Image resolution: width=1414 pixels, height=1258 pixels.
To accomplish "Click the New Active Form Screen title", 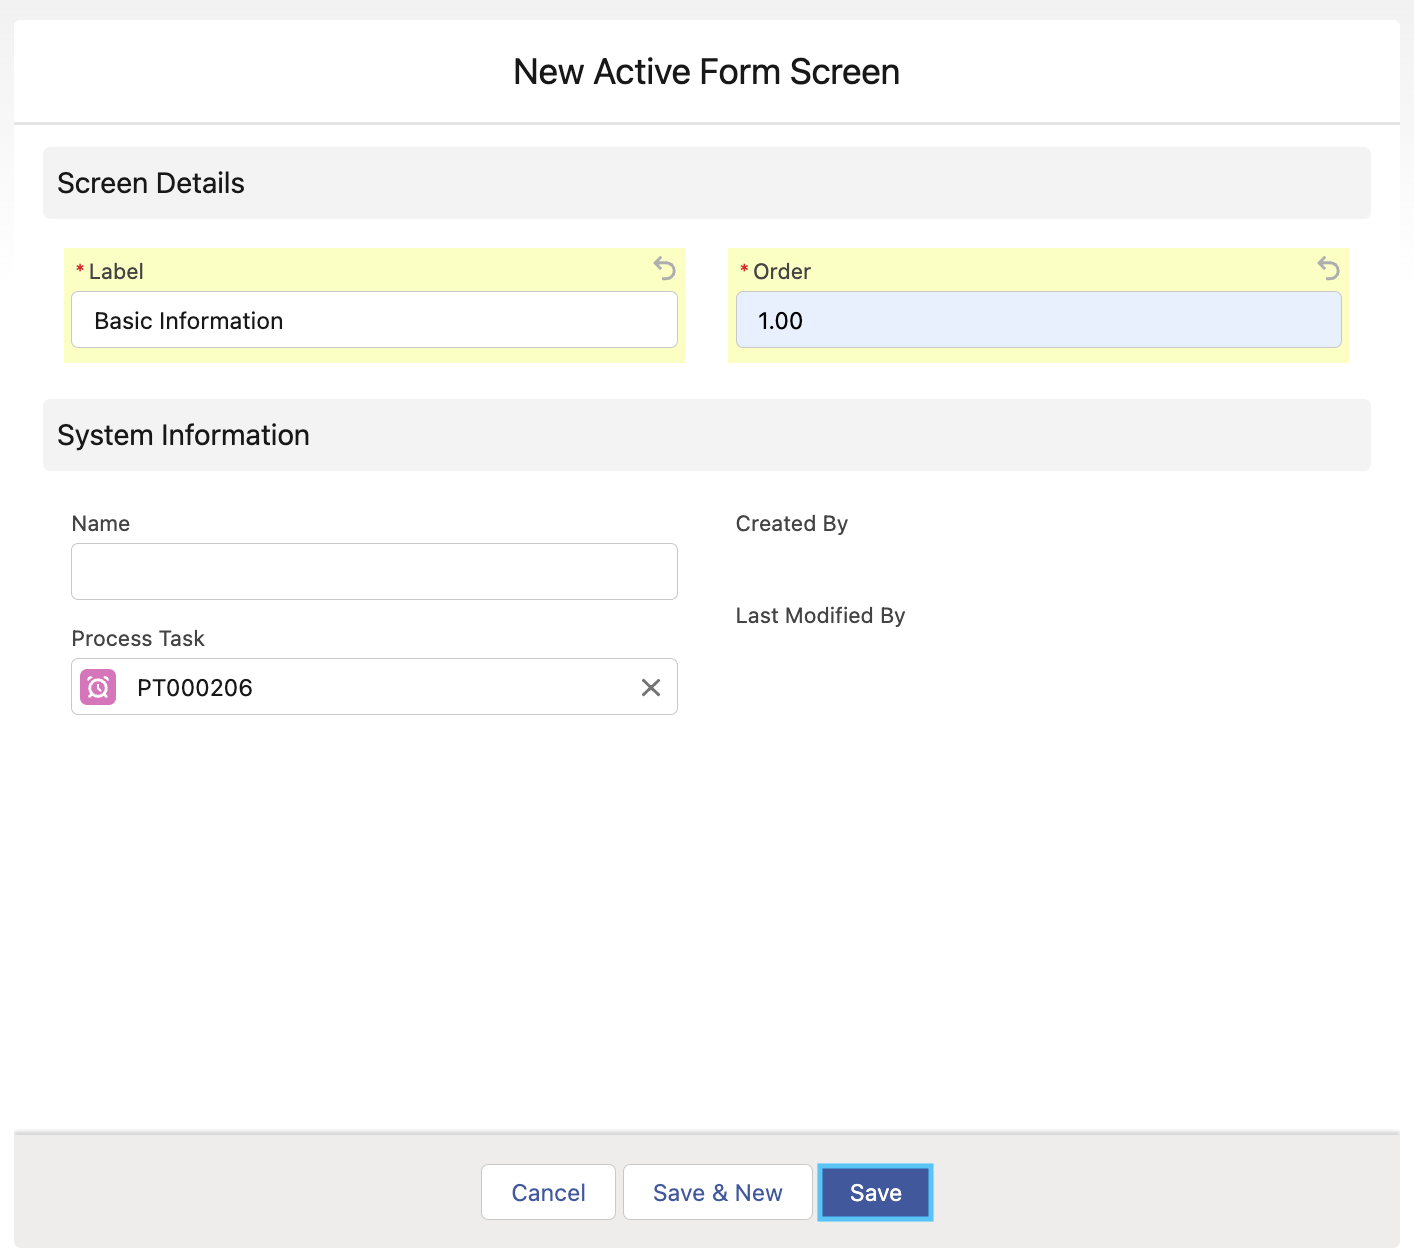I will (x=706, y=71).
